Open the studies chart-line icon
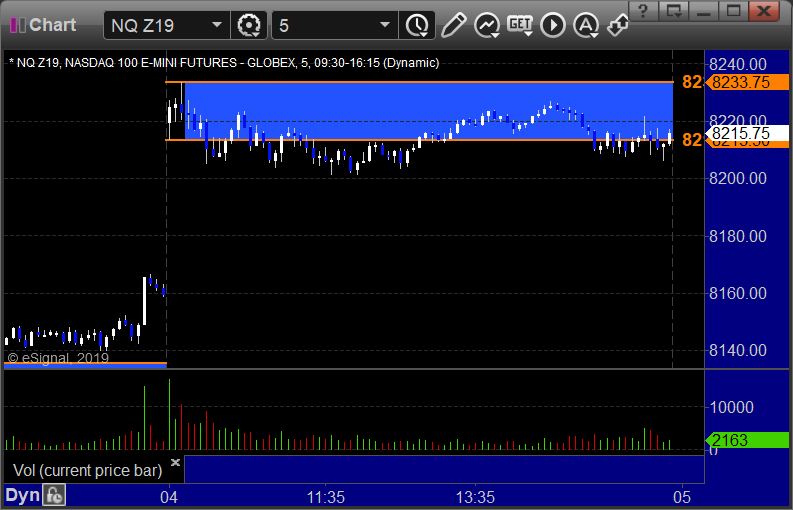 (x=487, y=25)
